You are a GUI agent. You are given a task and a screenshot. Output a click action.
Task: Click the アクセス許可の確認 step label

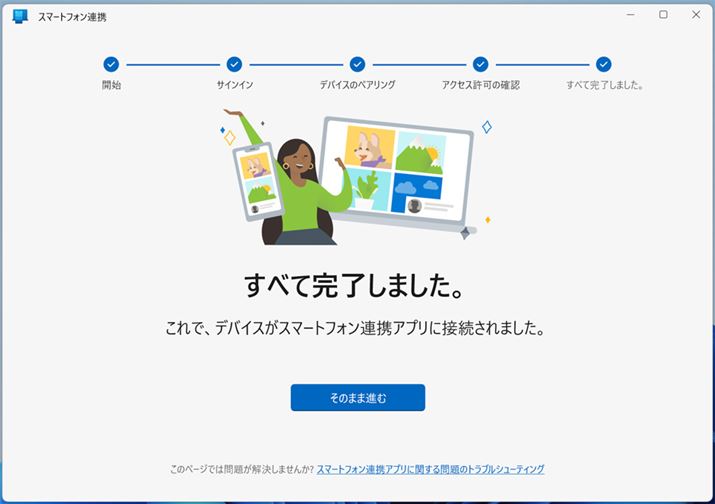coord(481,85)
